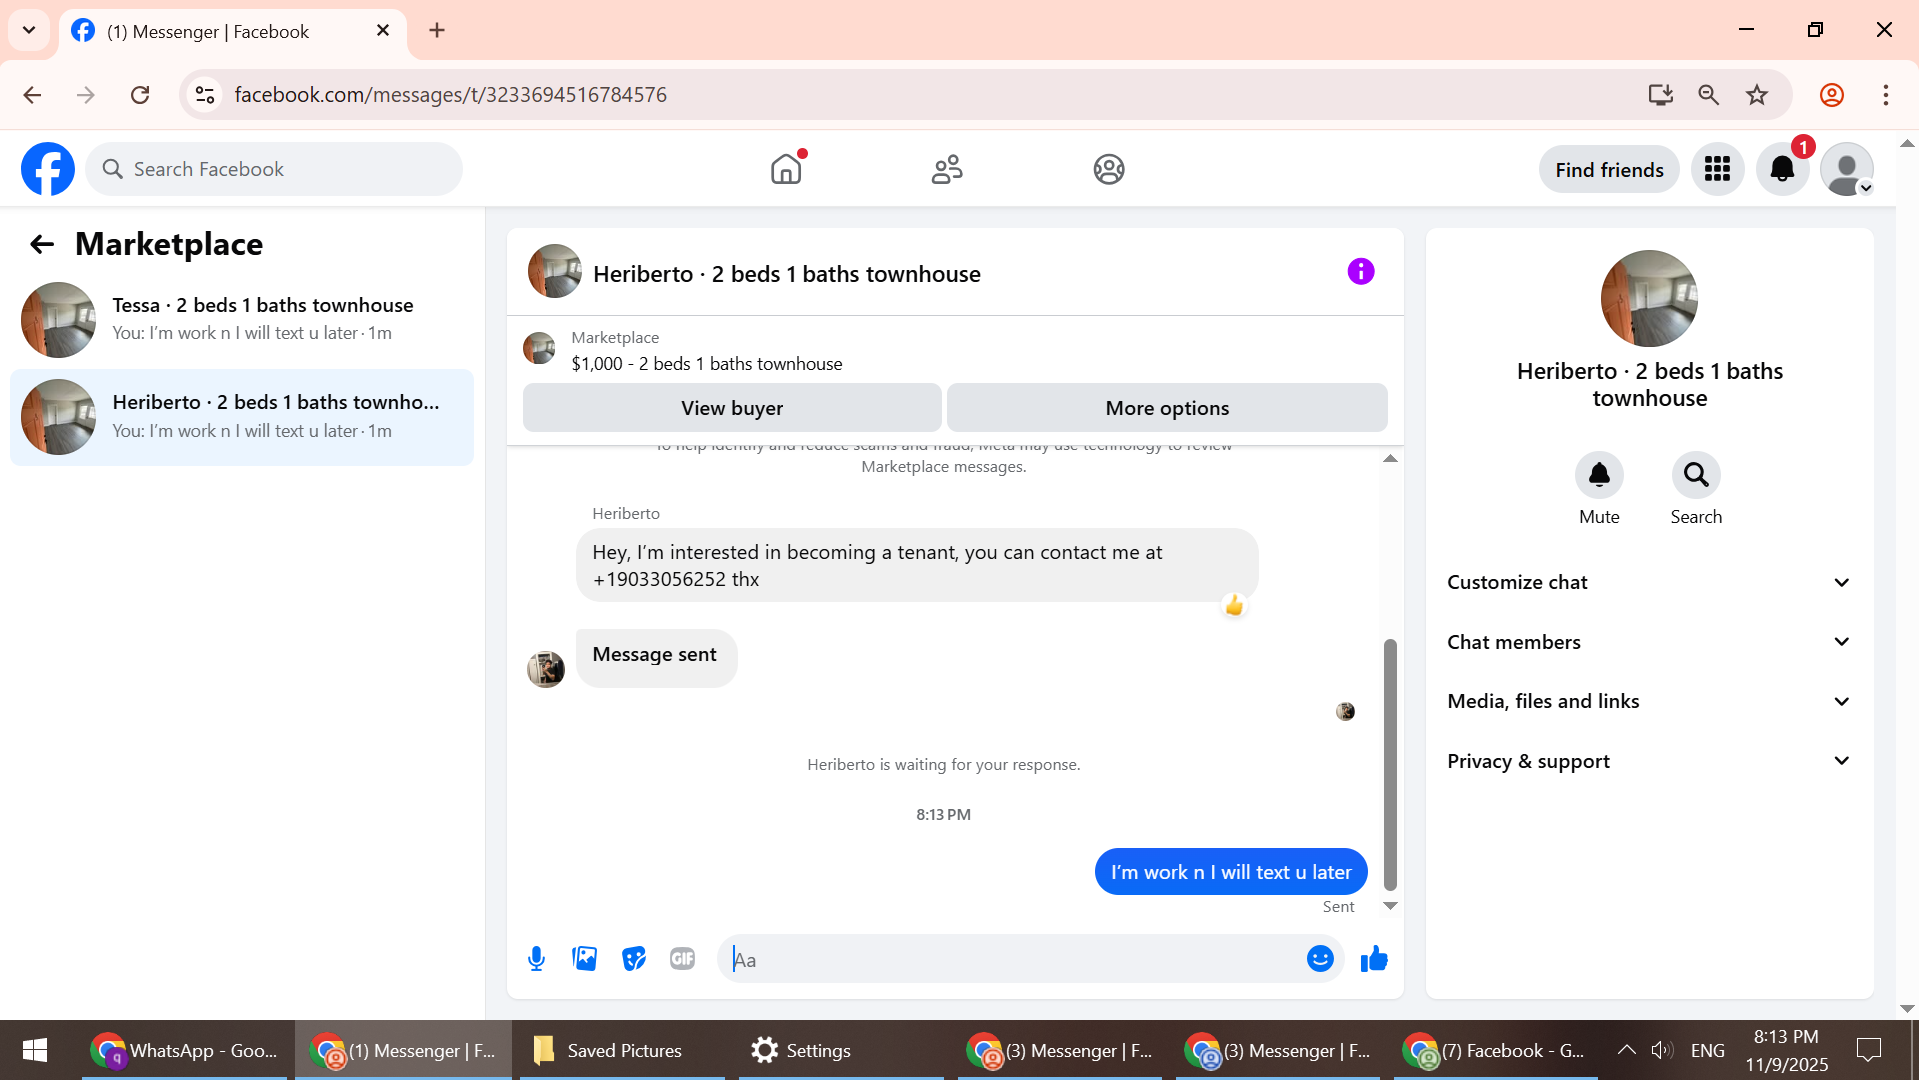
Task: Bookmark this tab with star icon
Action: click(x=1757, y=95)
